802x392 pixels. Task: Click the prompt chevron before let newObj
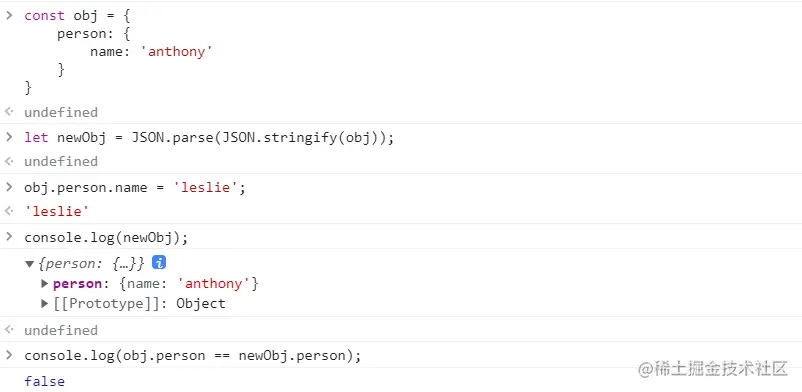tap(9, 137)
